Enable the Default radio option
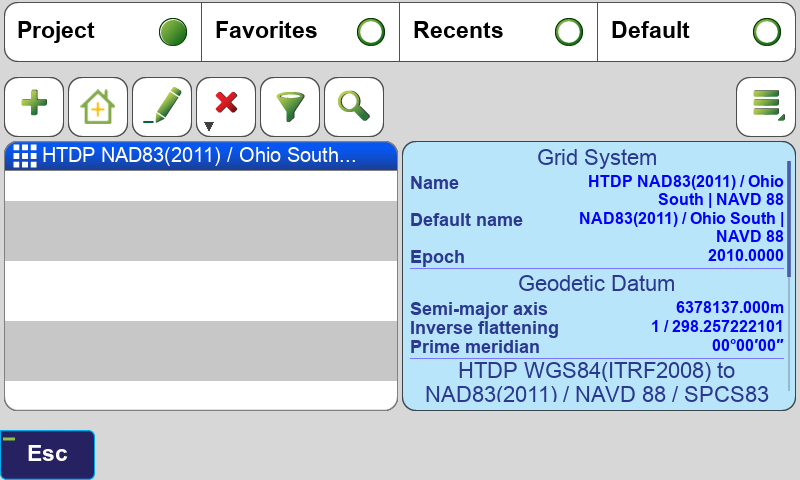 [x=767, y=32]
